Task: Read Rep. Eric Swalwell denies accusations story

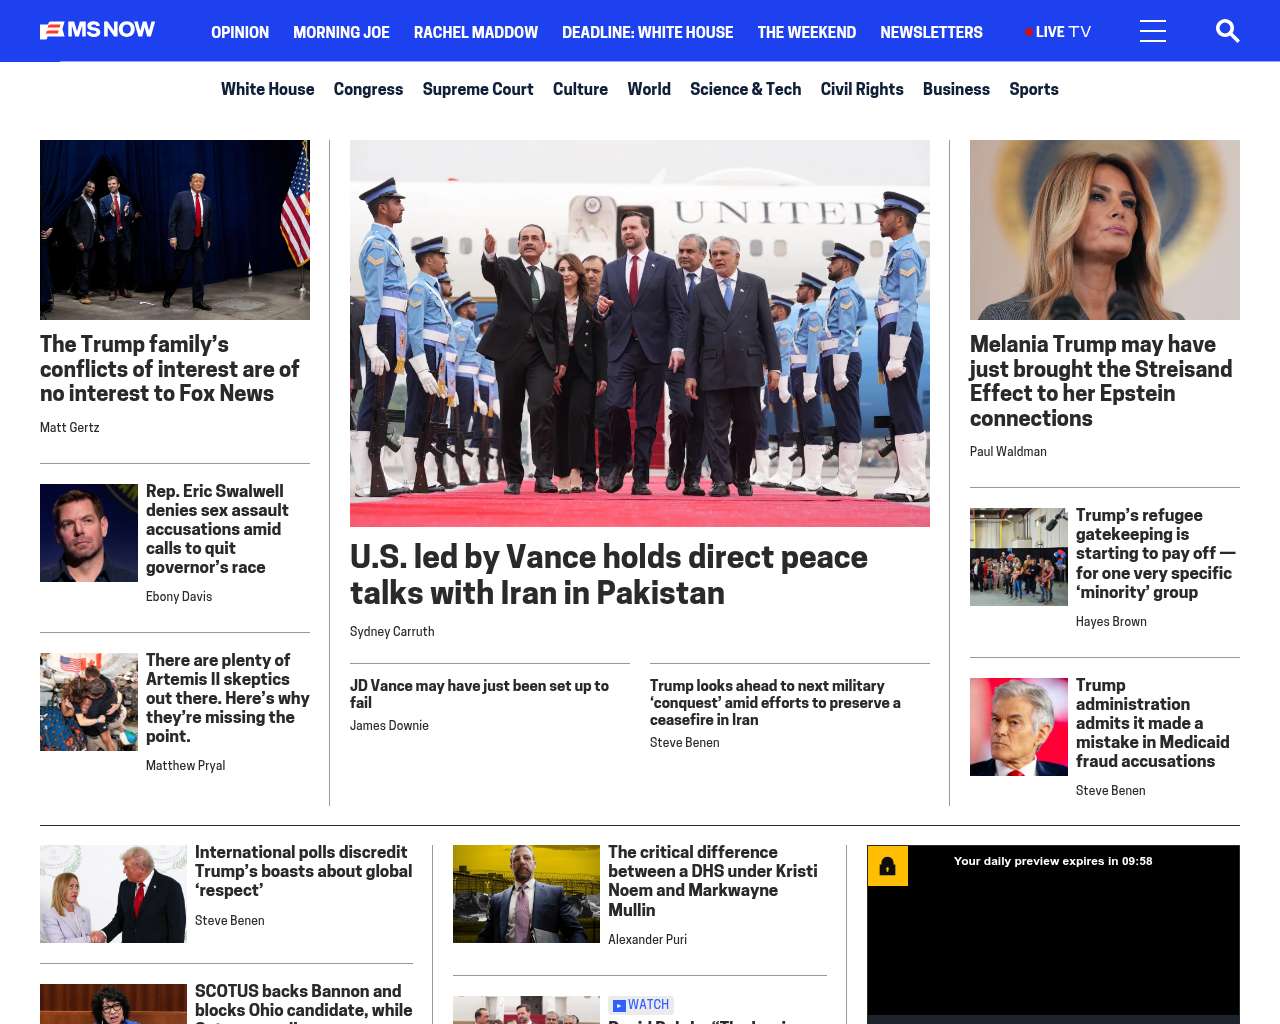Action: coord(217,529)
